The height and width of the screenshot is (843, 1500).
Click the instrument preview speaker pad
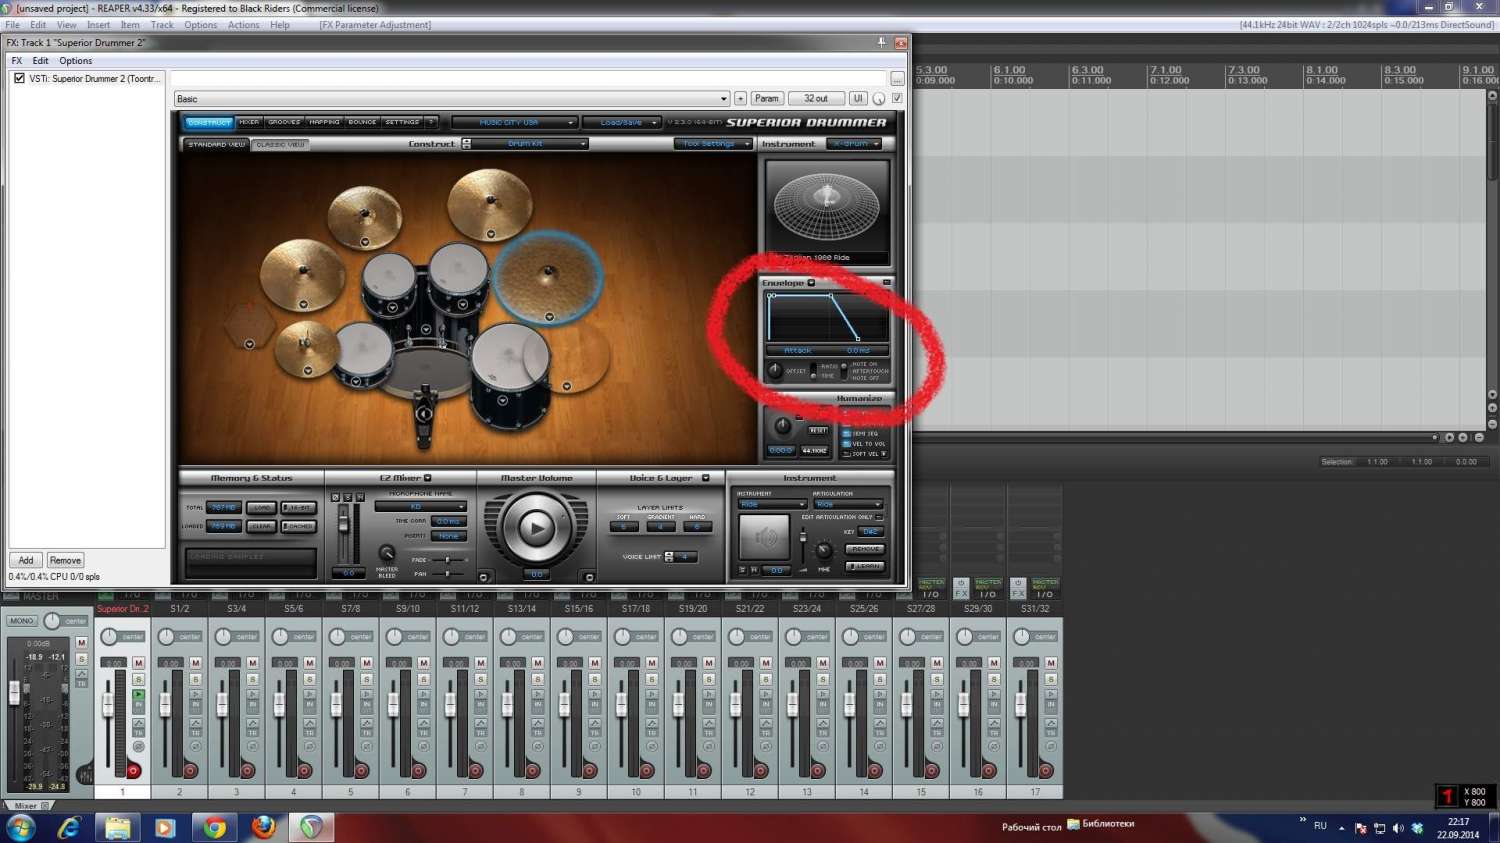pos(765,538)
